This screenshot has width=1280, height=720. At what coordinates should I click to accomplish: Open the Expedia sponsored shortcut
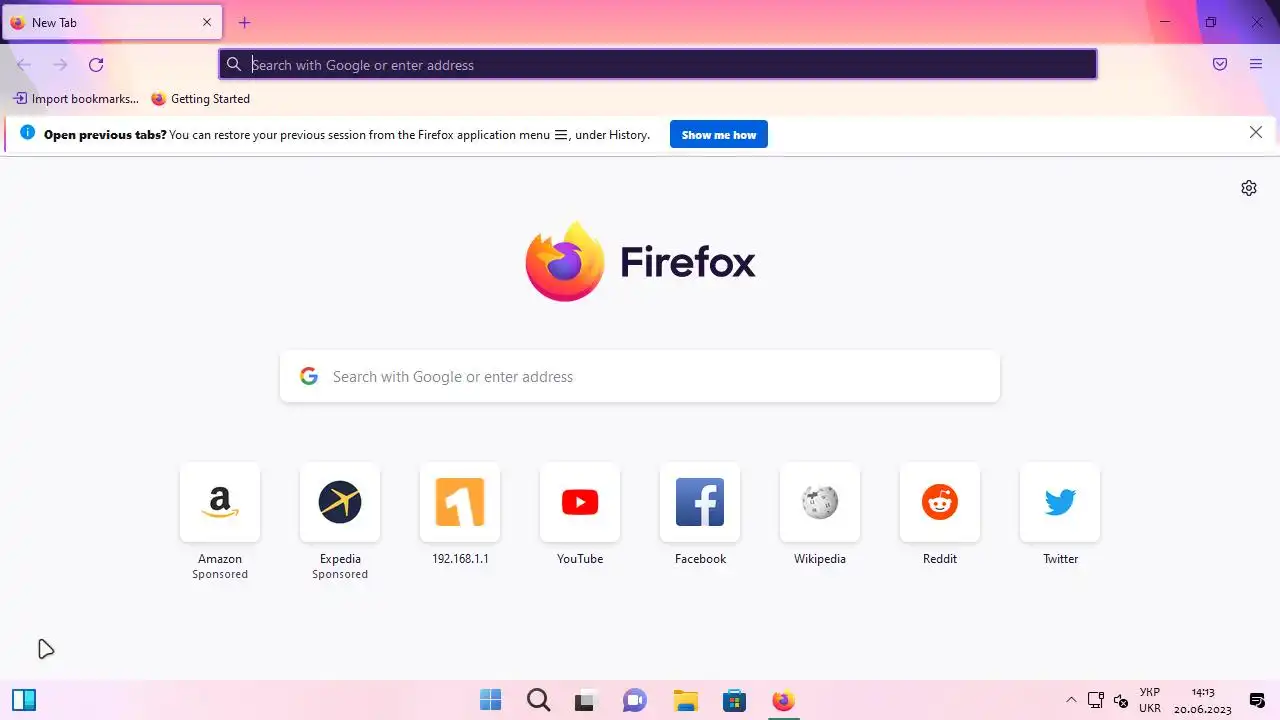[x=340, y=502]
